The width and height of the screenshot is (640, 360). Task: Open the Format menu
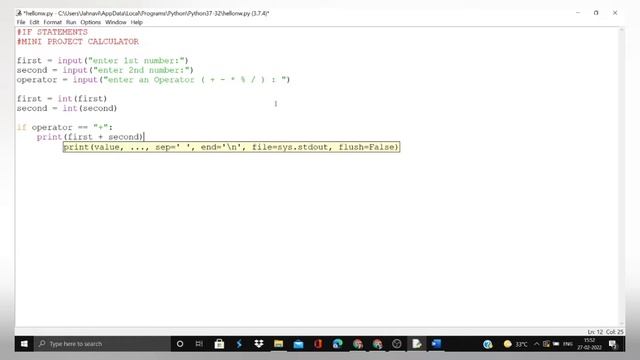(52, 22)
